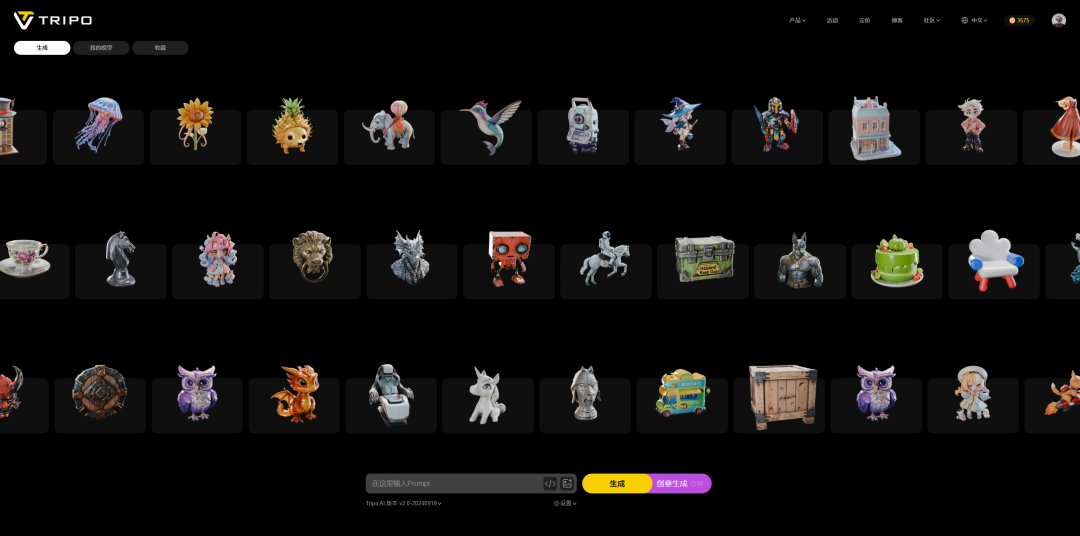Click the image upload icon in prompt box
1080x536 pixels.
(567, 484)
